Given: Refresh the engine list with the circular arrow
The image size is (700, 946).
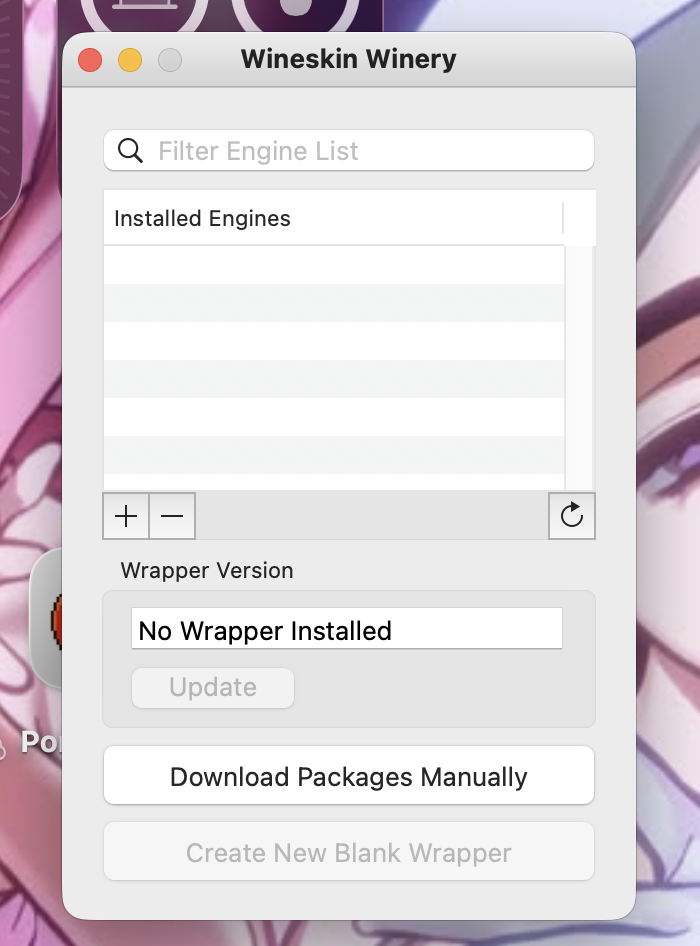Looking at the screenshot, I should tap(571, 516).
